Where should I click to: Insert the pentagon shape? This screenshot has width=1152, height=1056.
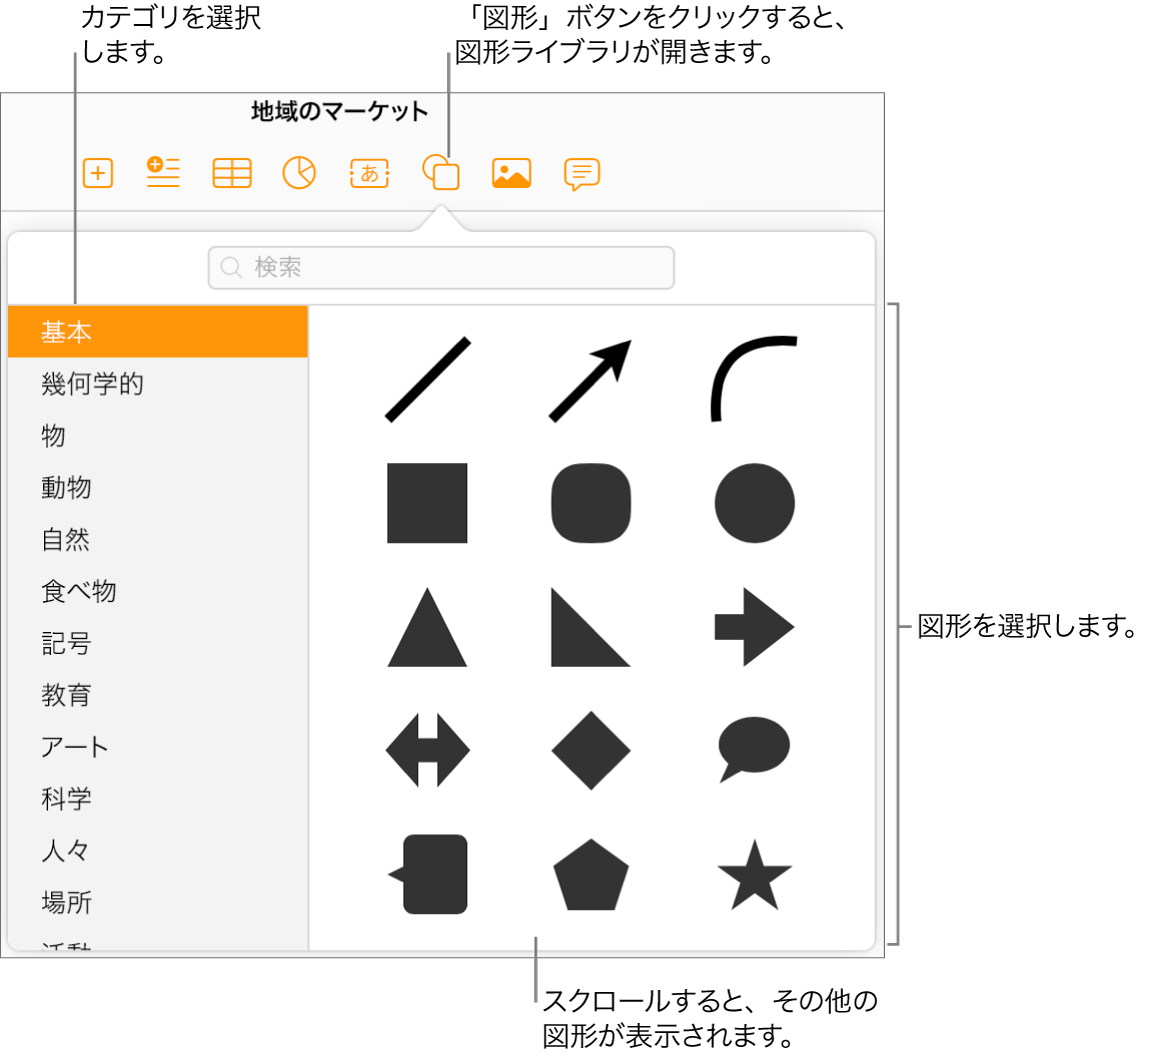591,874
